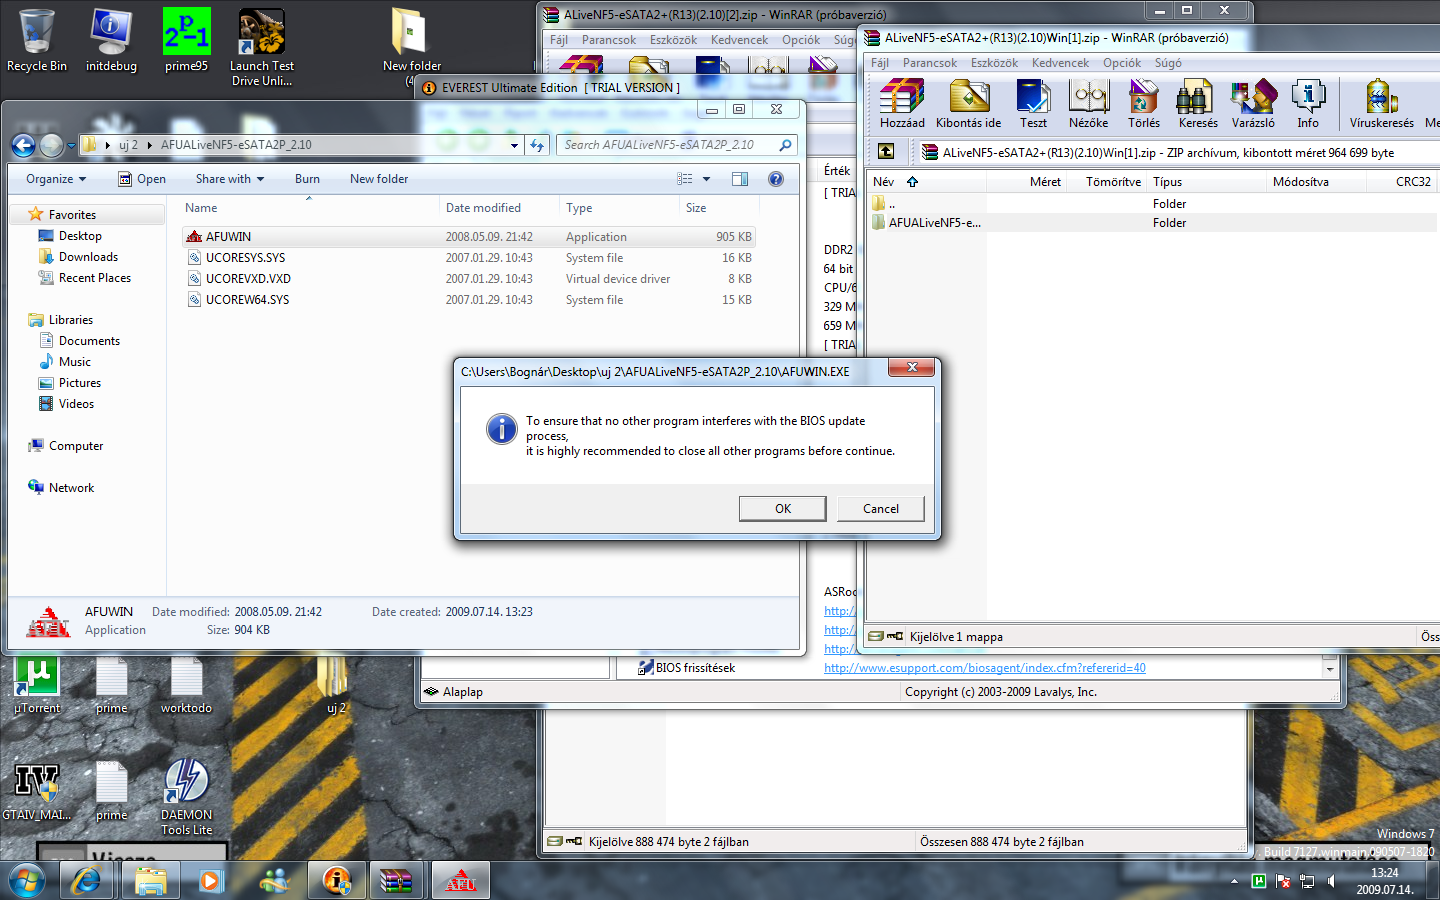The height and width of the screenshot is (900, 1440).
Task: Open the Organize dropdown
Action: (x=56, y=179)
